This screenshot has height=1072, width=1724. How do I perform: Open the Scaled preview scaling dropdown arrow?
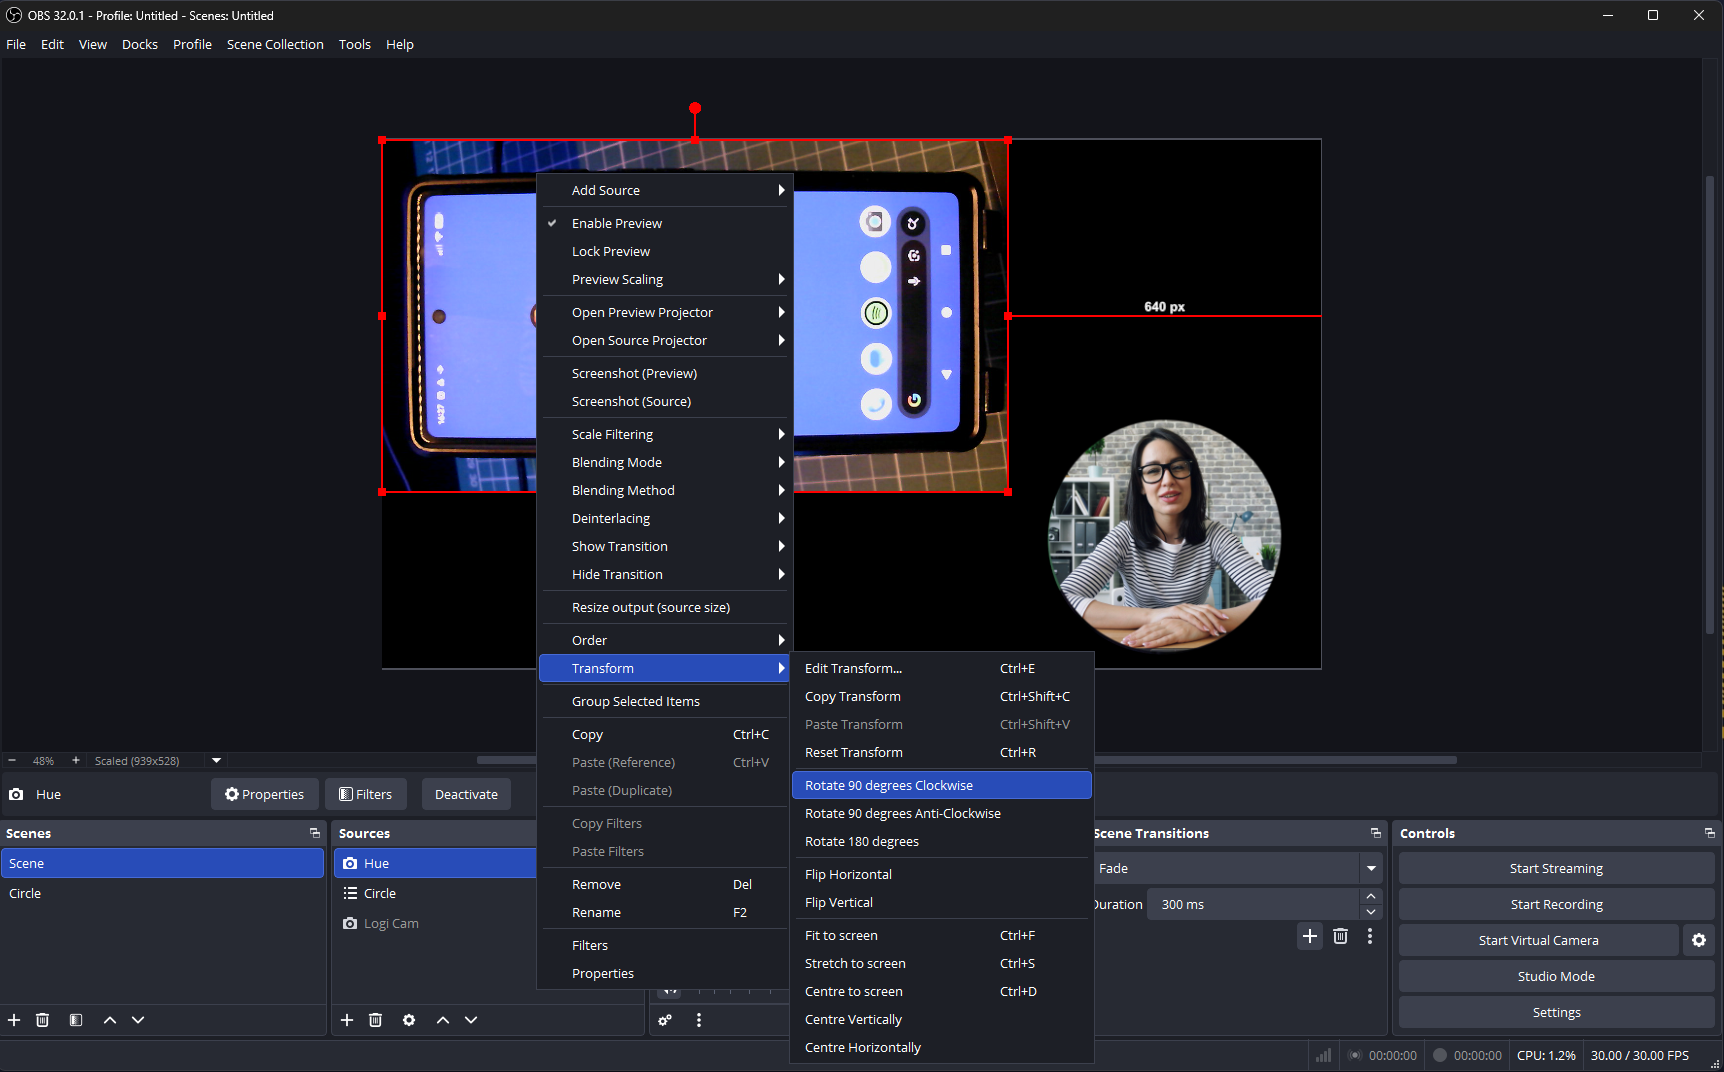216,761
